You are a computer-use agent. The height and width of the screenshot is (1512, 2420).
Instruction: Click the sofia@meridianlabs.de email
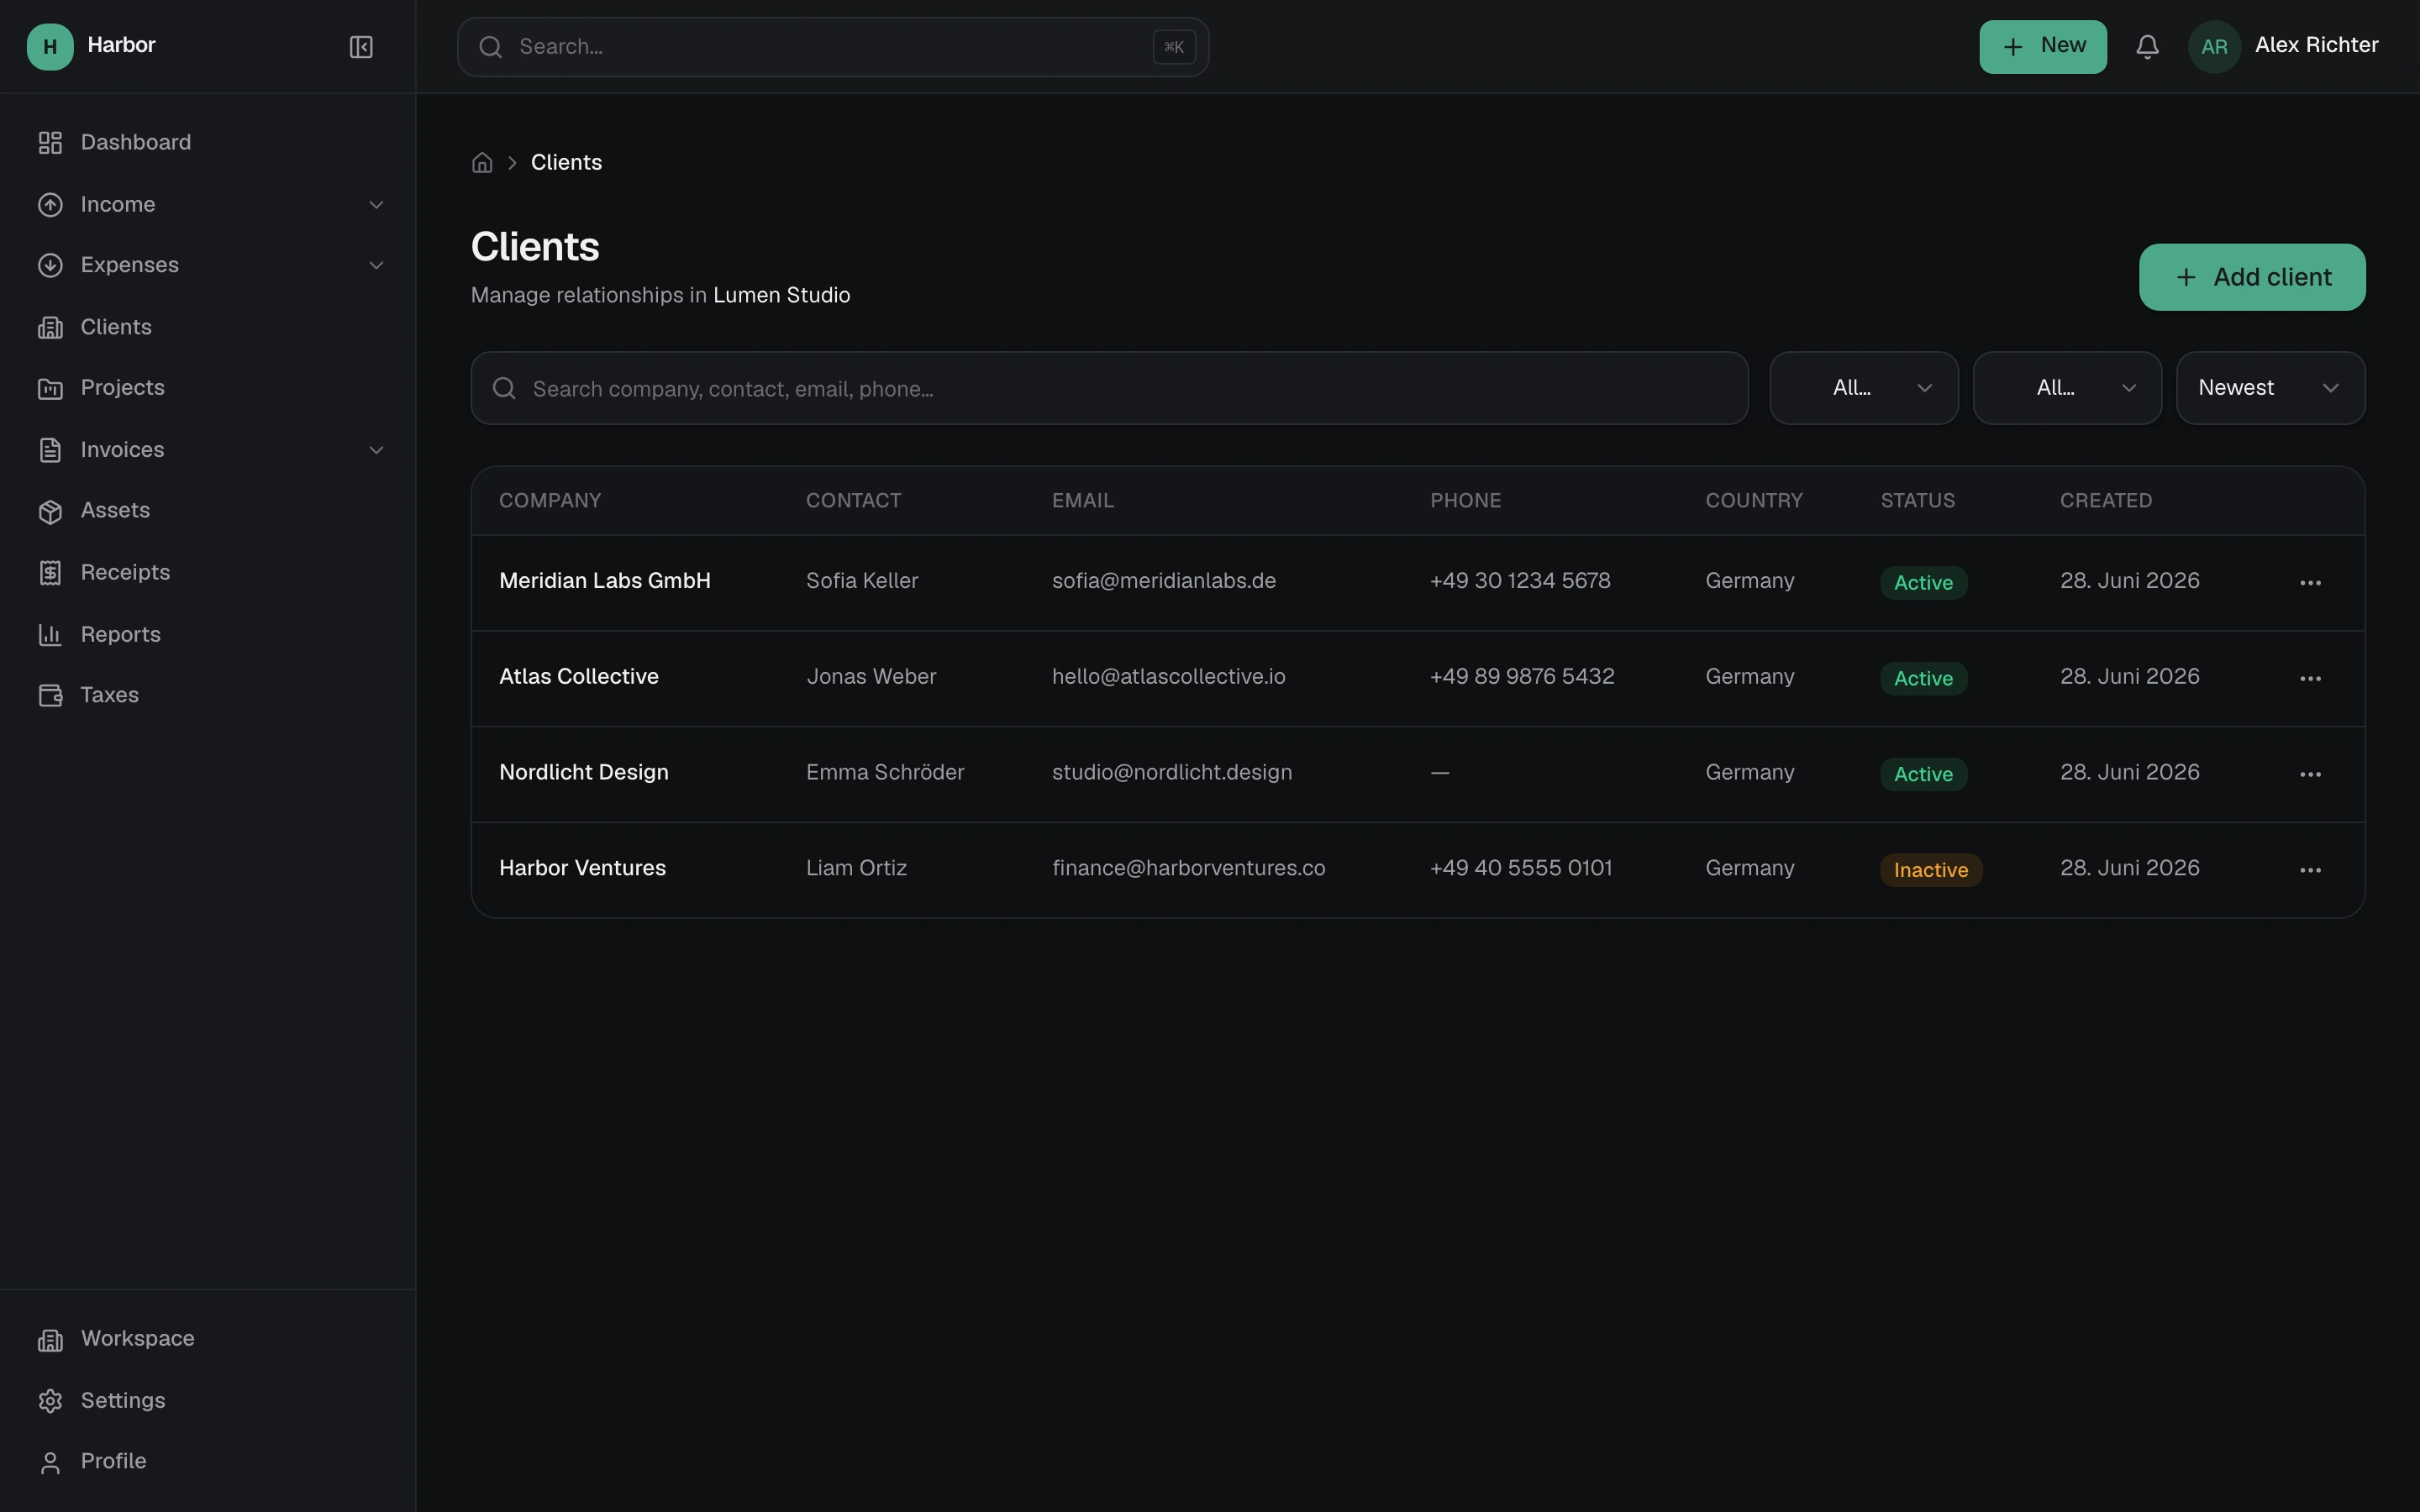(x=1164, y=581)
